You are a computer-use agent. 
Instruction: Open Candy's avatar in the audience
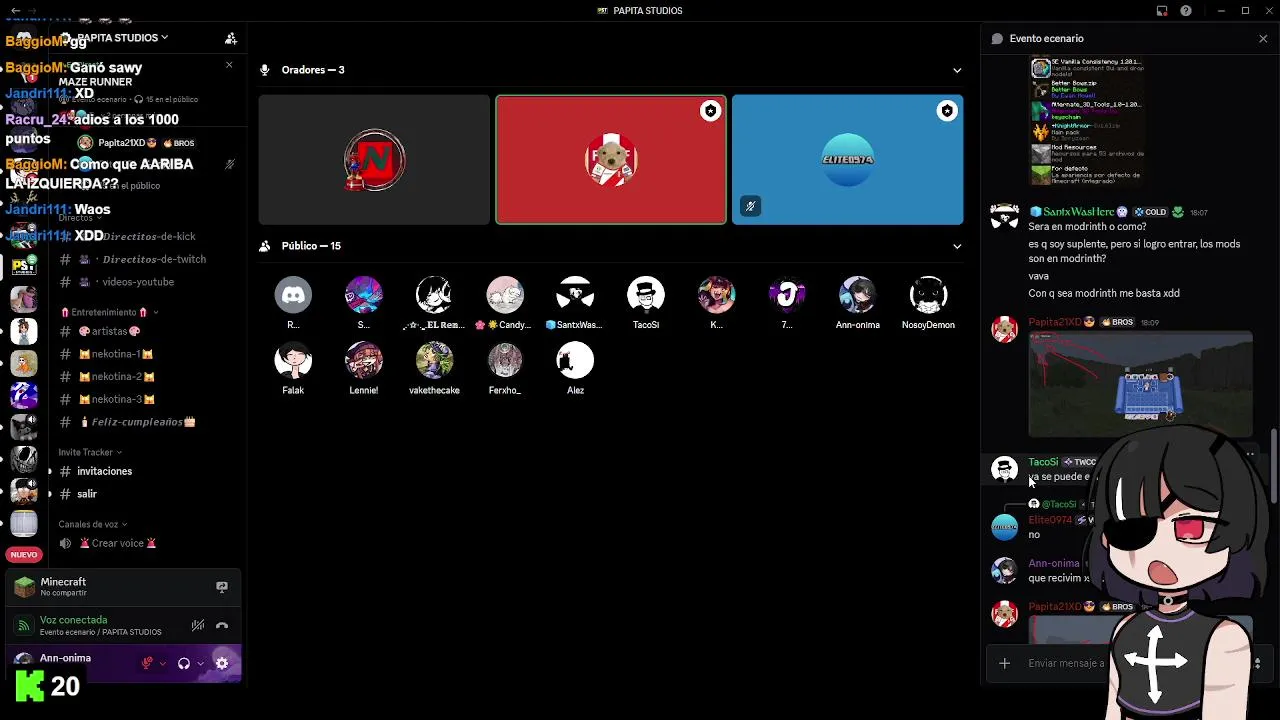(x=504, y=295)
